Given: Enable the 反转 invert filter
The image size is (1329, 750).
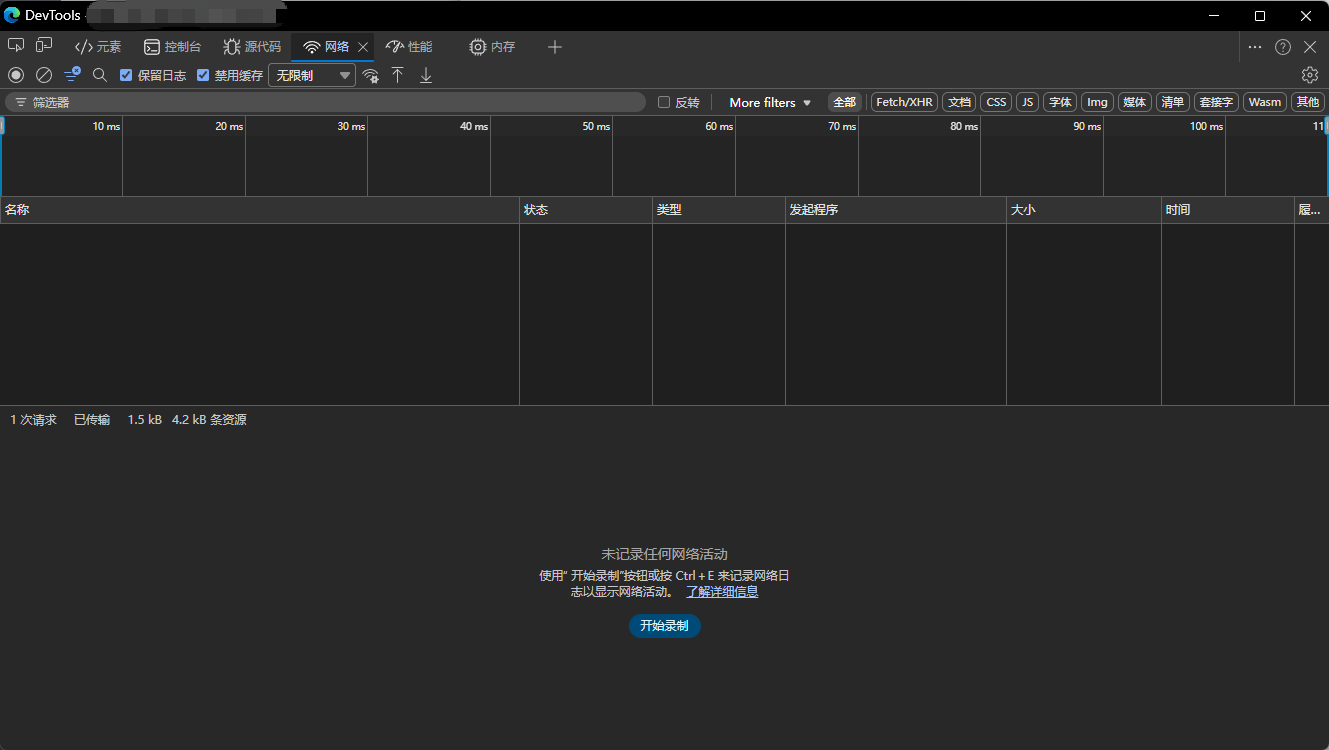Looking at the screenshot, I should pyautogui.click(x=664, y=101).
